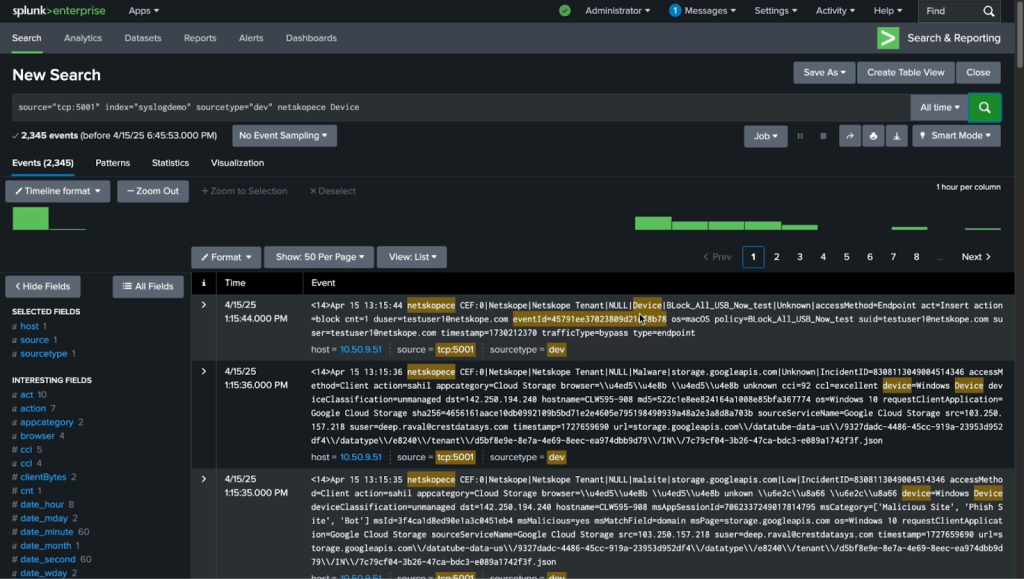Image resolution: width=1024 pixels, height=579 pixels.
Task: Select the Statistics tab
Action: 170,163
